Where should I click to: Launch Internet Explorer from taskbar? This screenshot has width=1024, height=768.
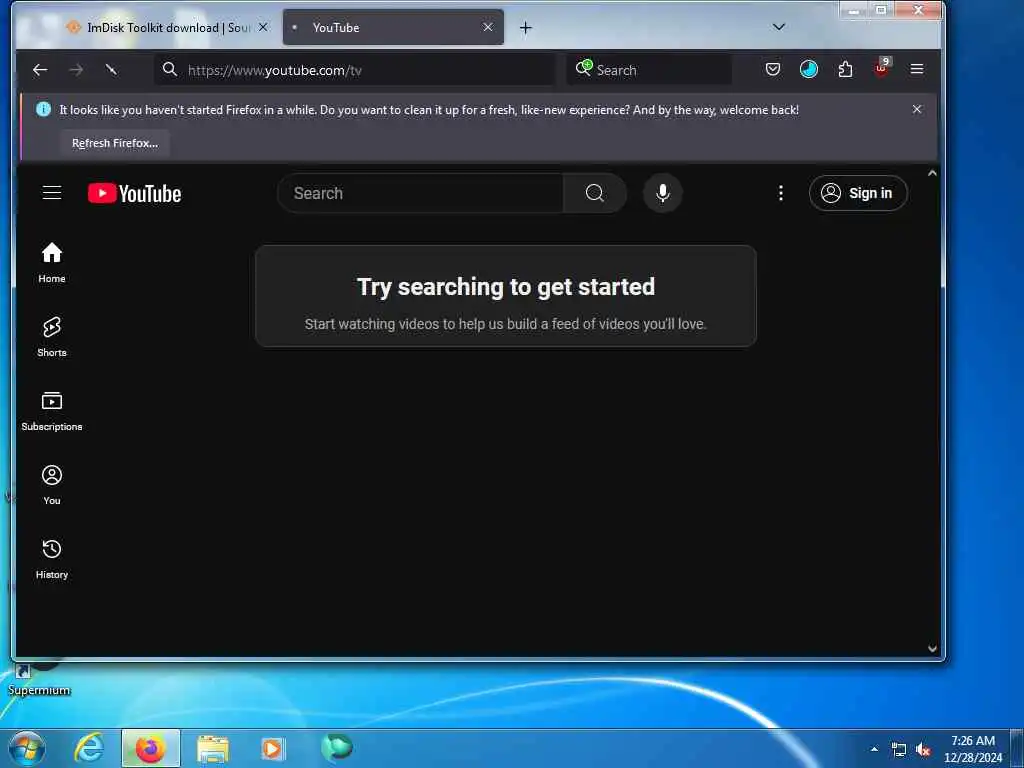click(x=89, y=748)
